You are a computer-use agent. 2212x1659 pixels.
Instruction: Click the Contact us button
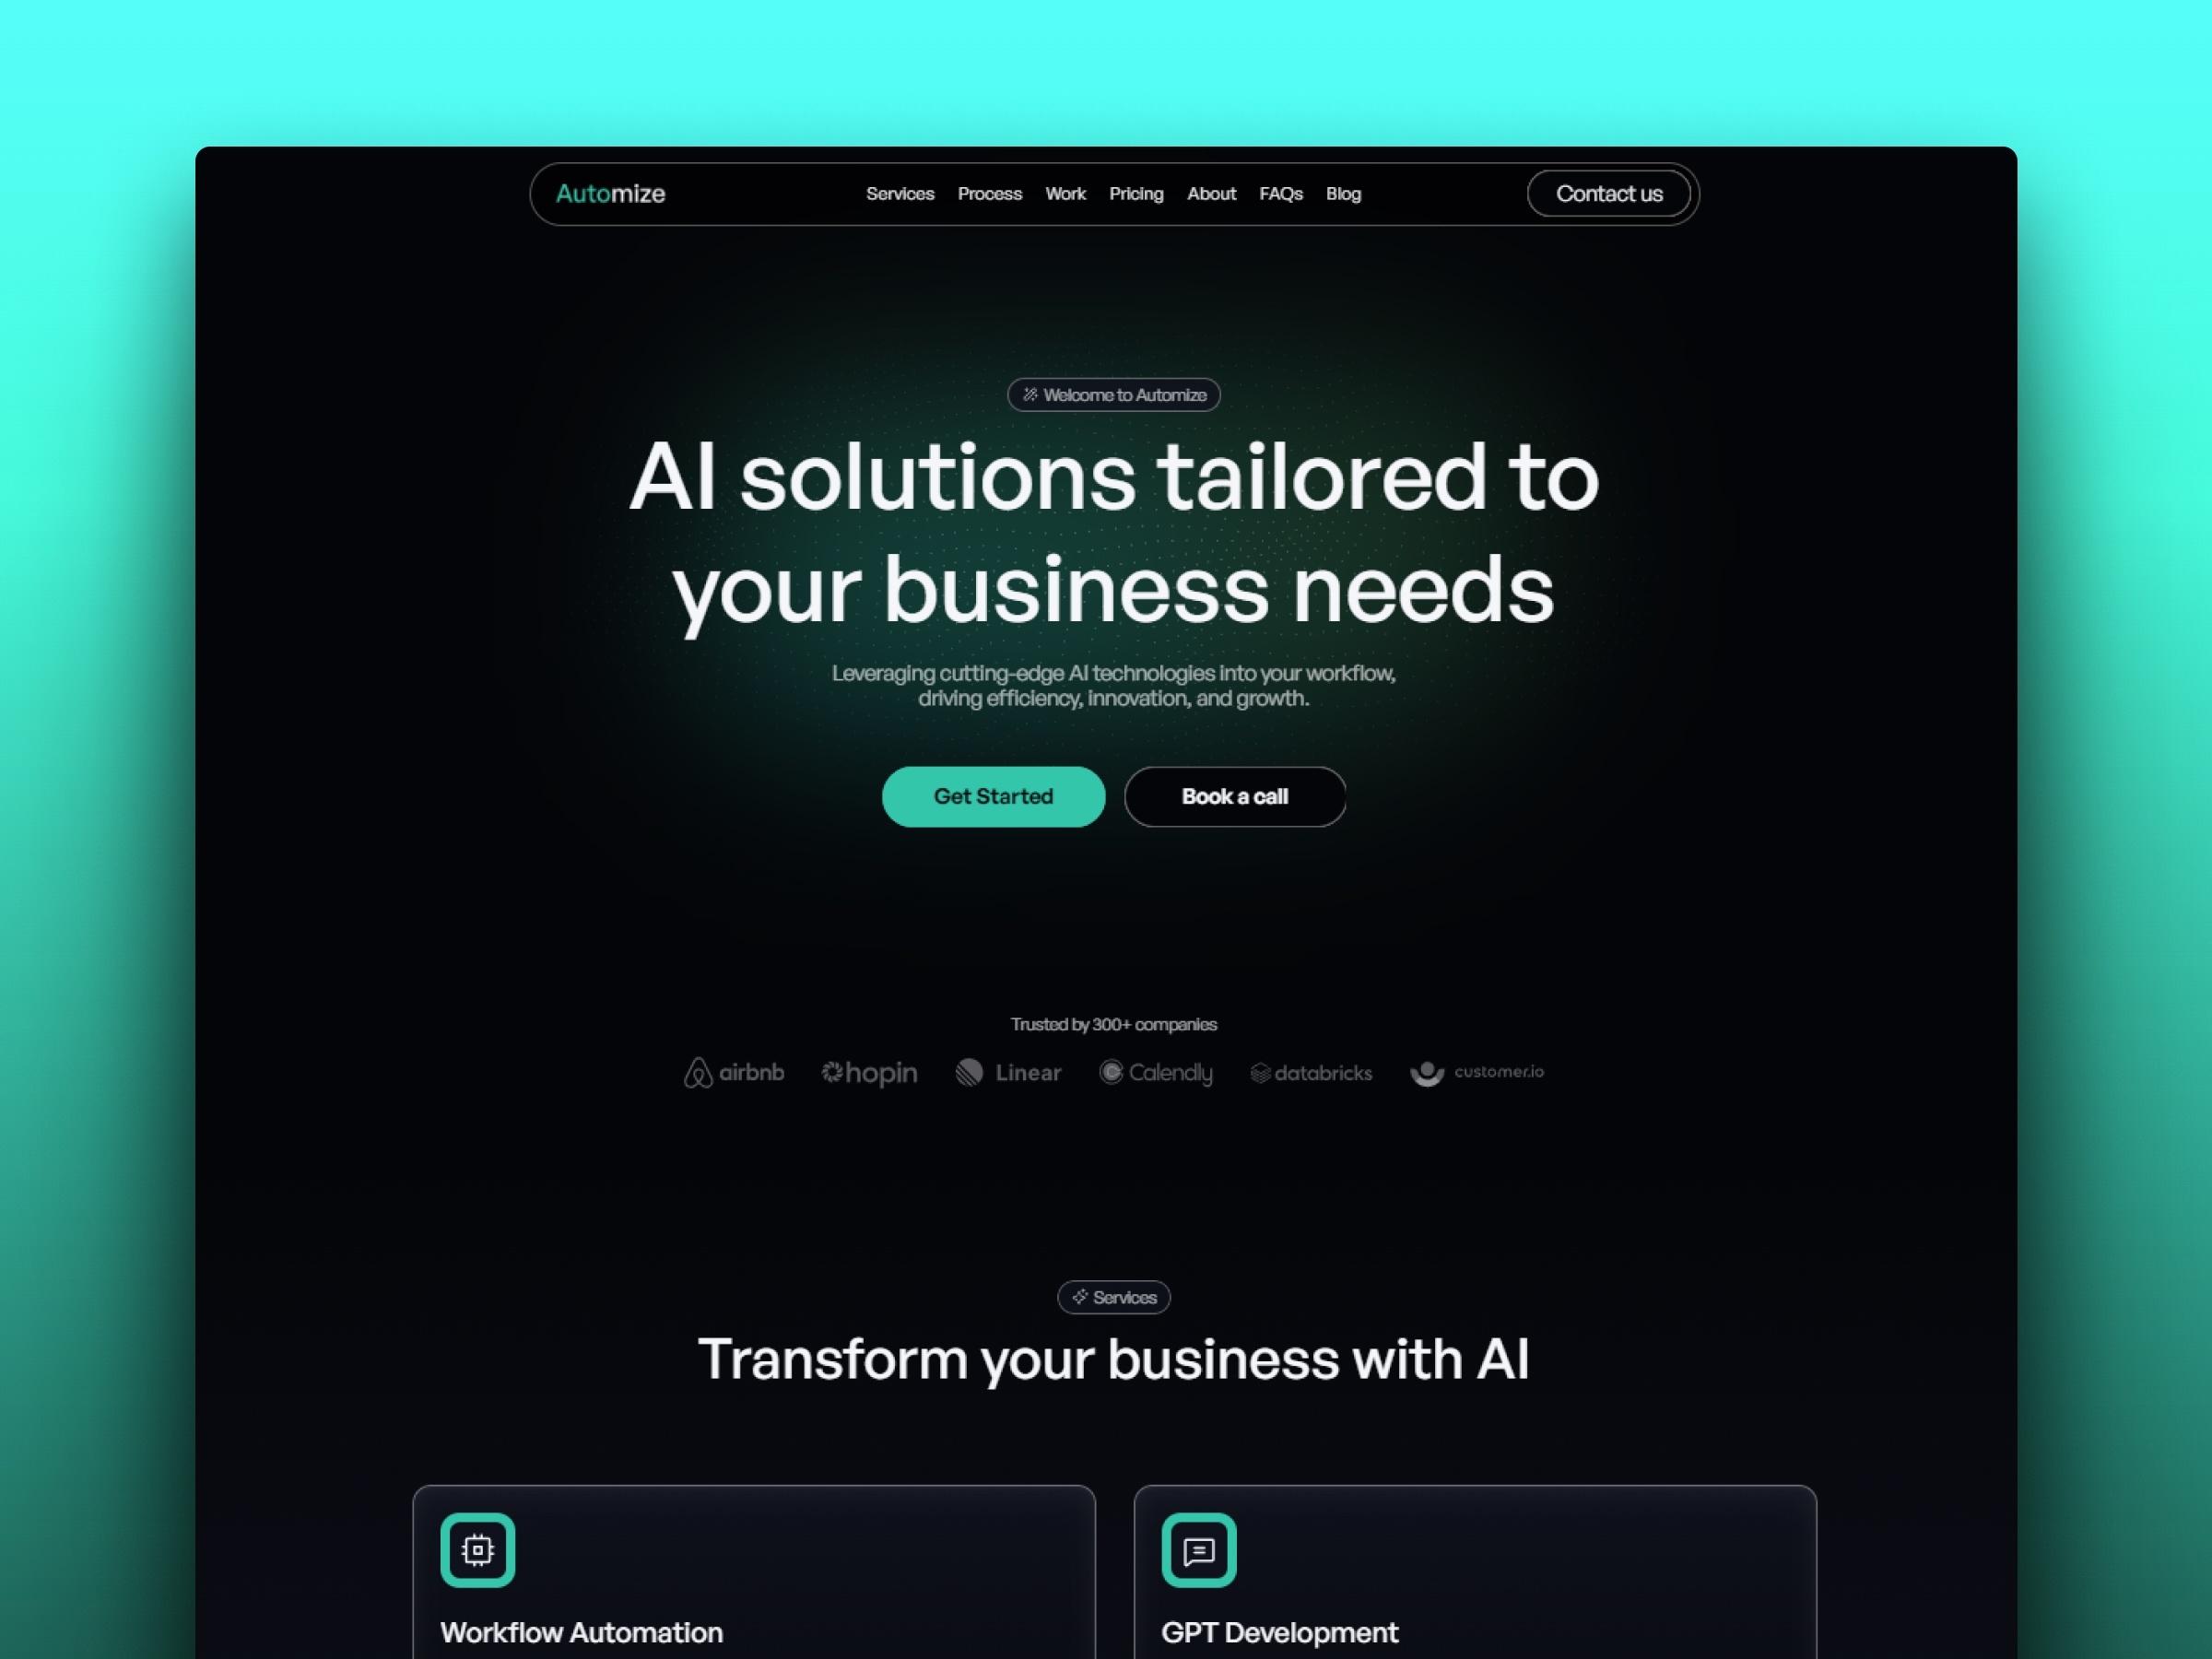pos(1604,194)
